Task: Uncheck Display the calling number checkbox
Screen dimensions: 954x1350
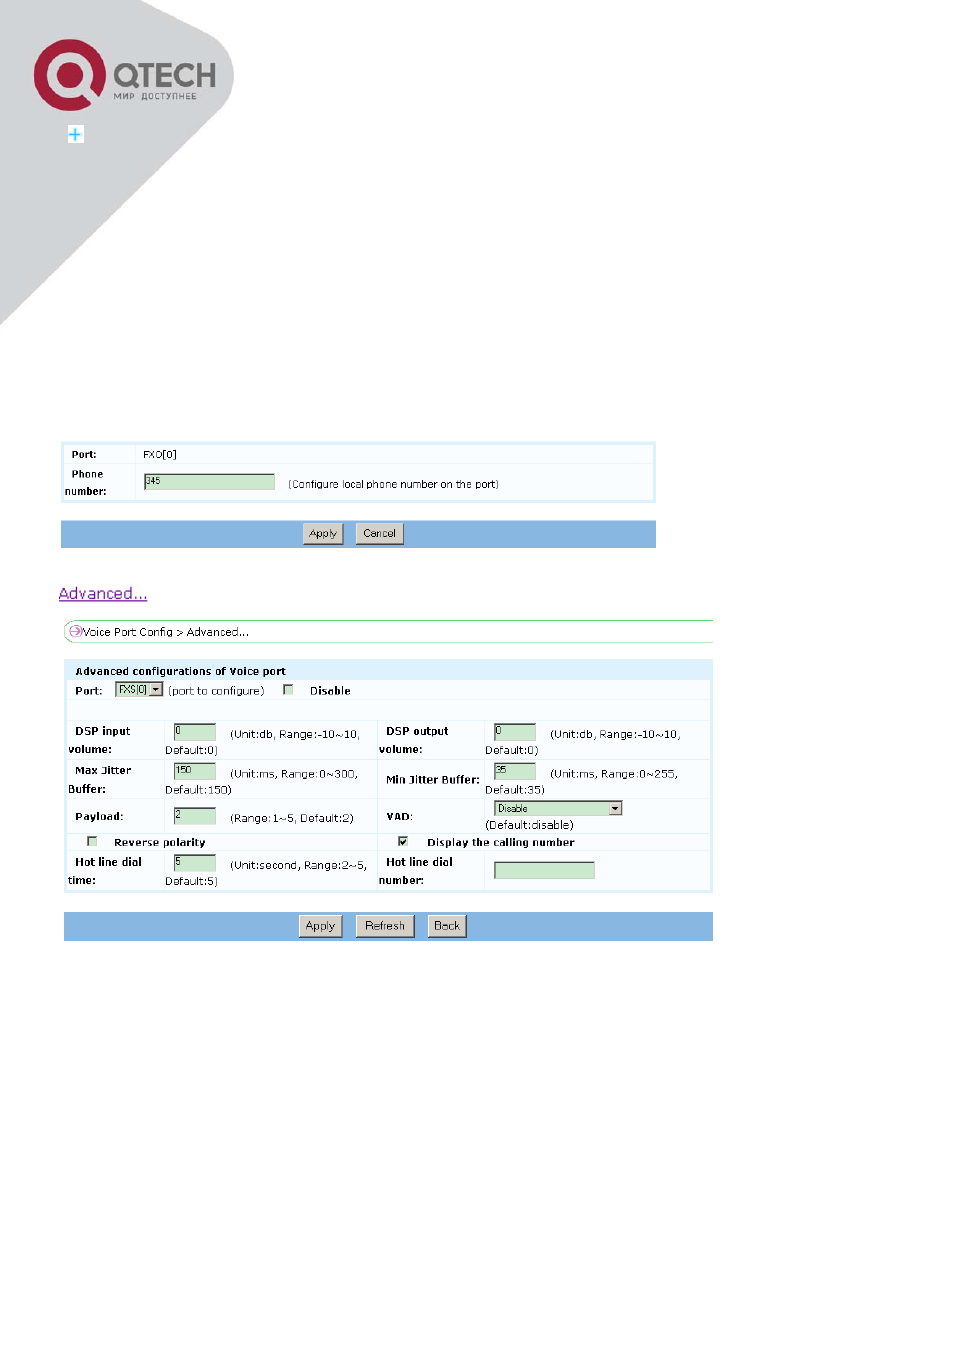Action: coord(403,841)
